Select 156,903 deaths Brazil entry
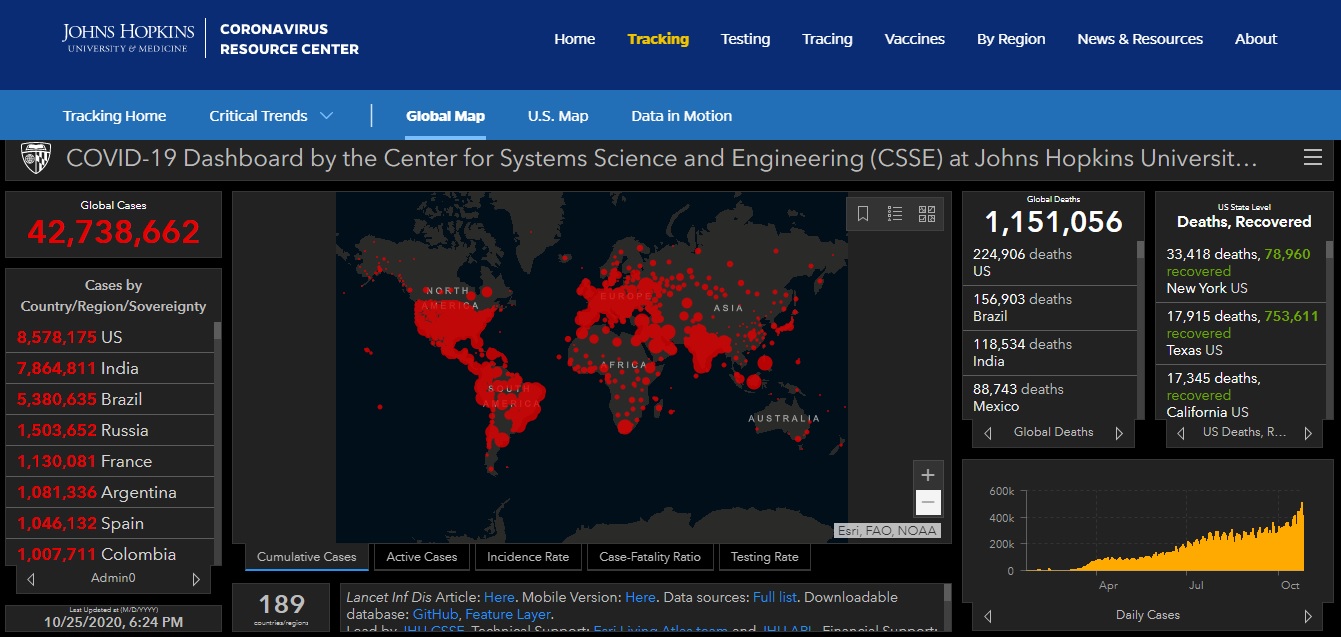Image resolution: width=1341 pixels, height=637 pixels. point(1050,308)
